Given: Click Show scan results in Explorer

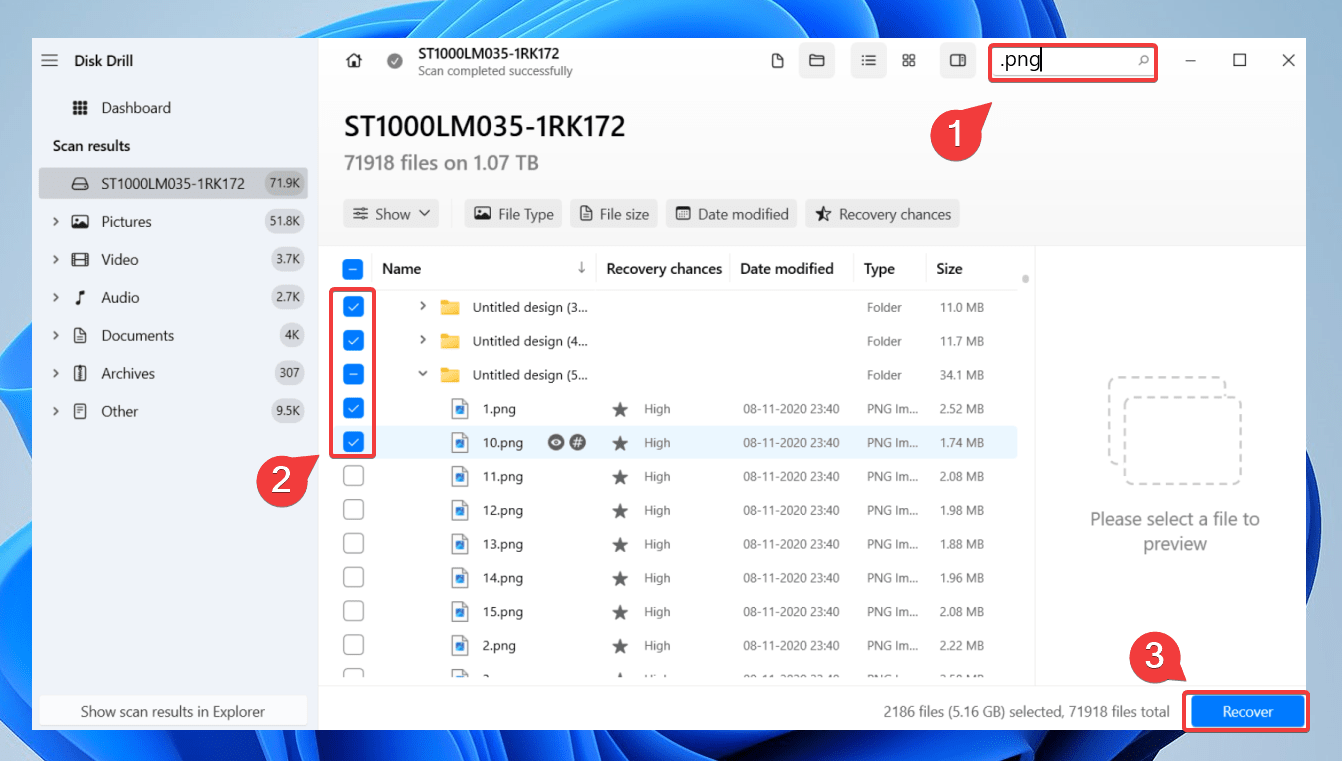Looking at the screenshot, I should click(x=172, y=712).
